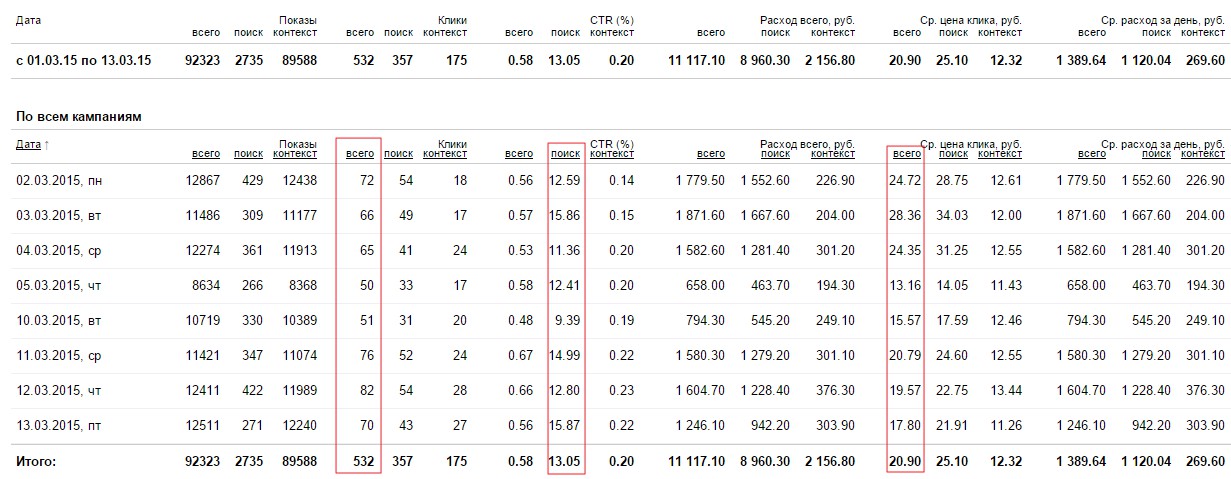
Task: Click the По всем кампаниям heading
Action: (78, 117)
